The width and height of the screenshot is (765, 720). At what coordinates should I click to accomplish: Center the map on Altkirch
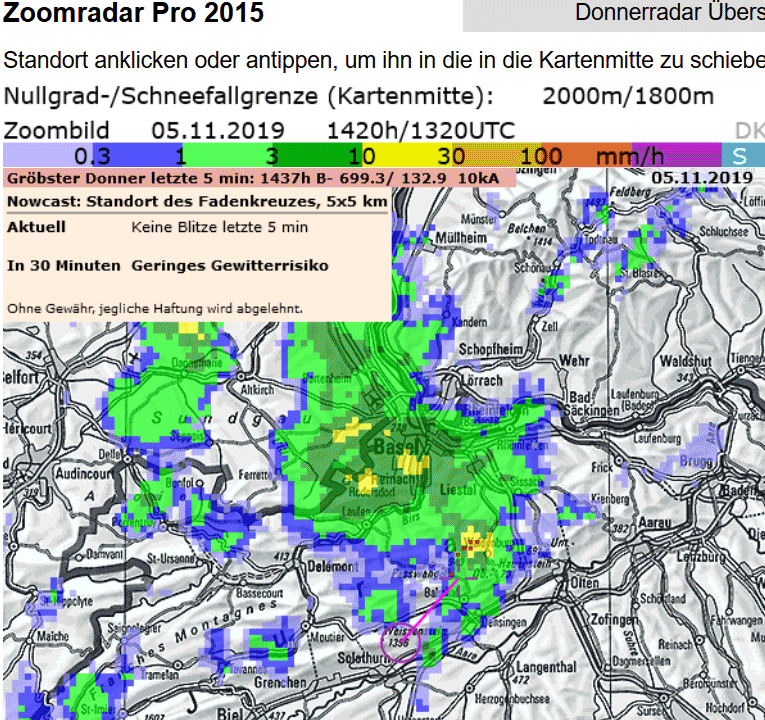tap(258, 390)
